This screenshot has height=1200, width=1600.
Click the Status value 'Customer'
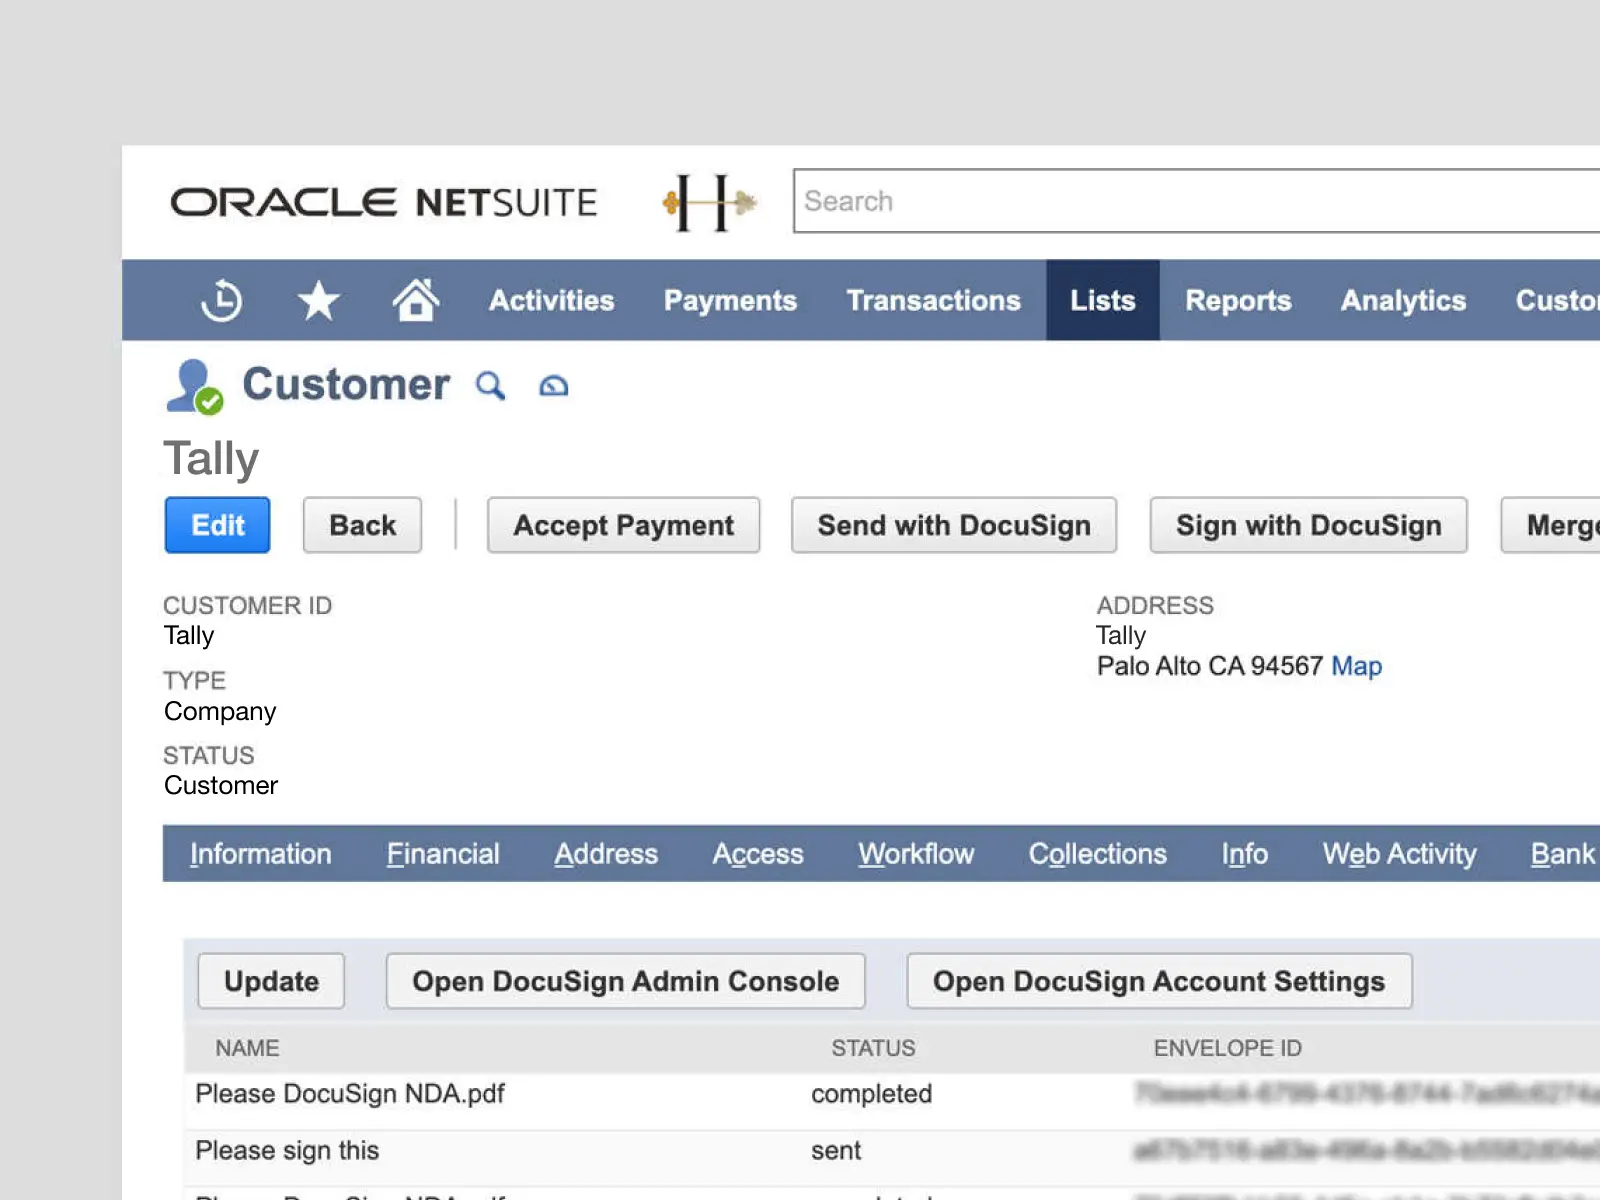[x=221, y=786]
